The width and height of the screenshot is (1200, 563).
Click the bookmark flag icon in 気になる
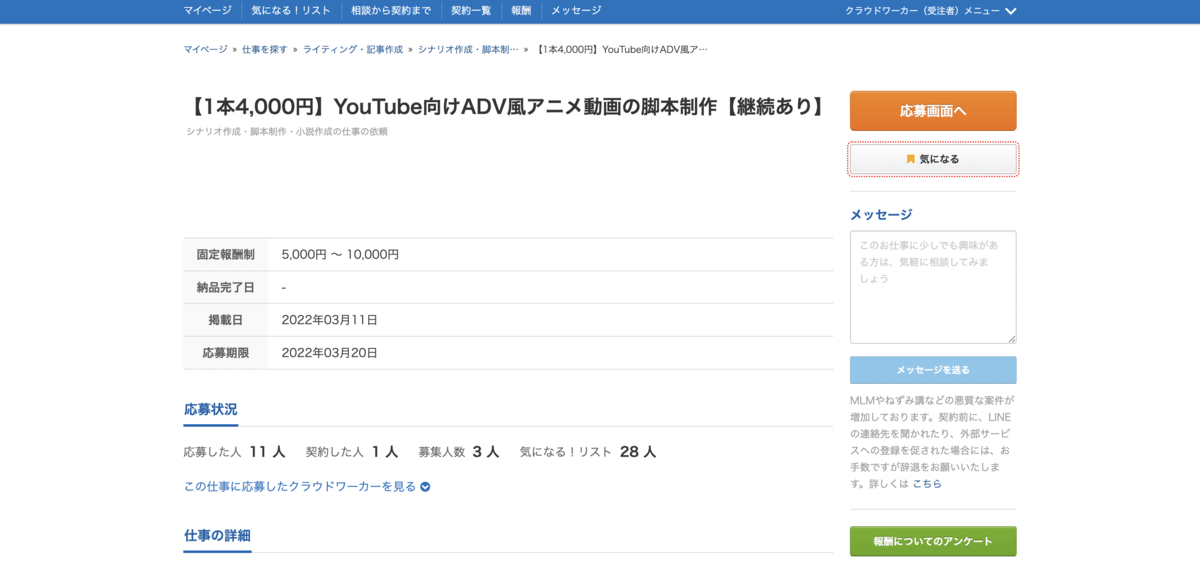click(x=911, y=159)
